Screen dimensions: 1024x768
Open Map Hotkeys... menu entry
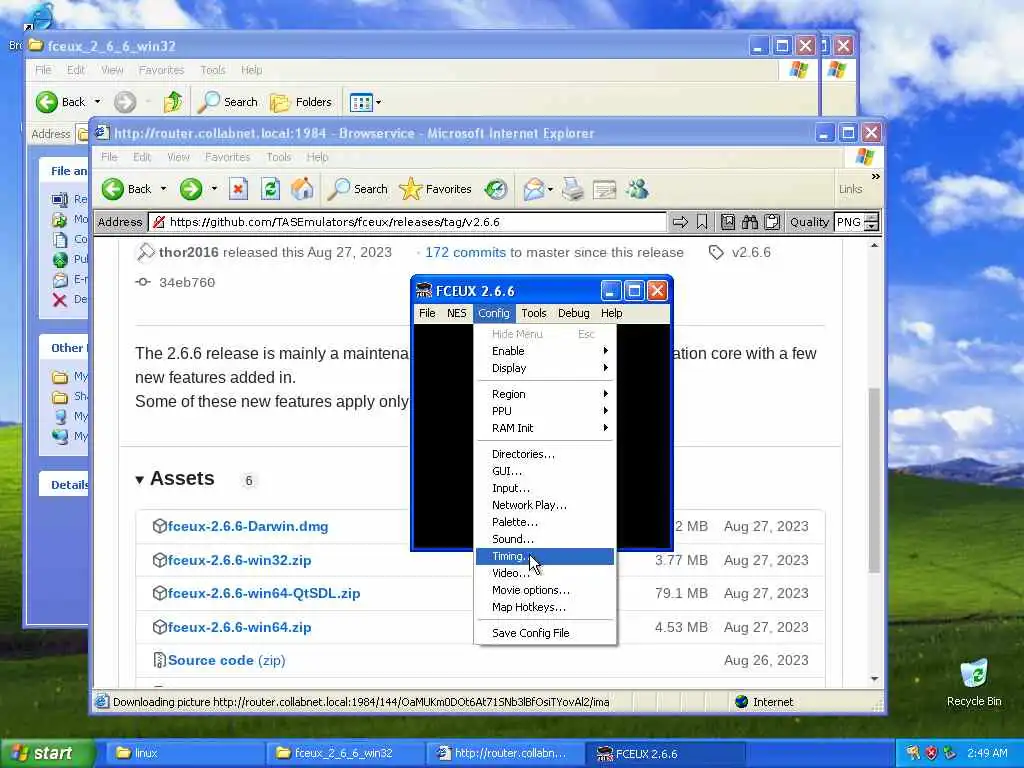coord(545,607)
